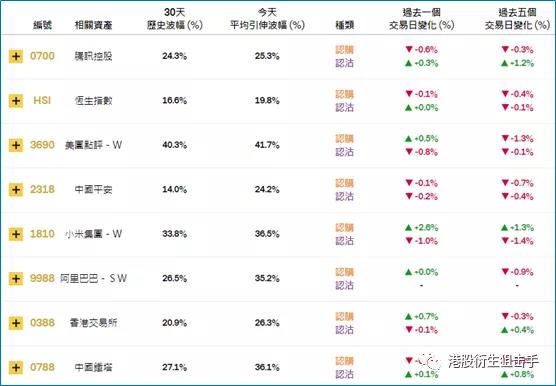Click the plus icon beside 9988
The image size is (556, 386).
[16, 279]
